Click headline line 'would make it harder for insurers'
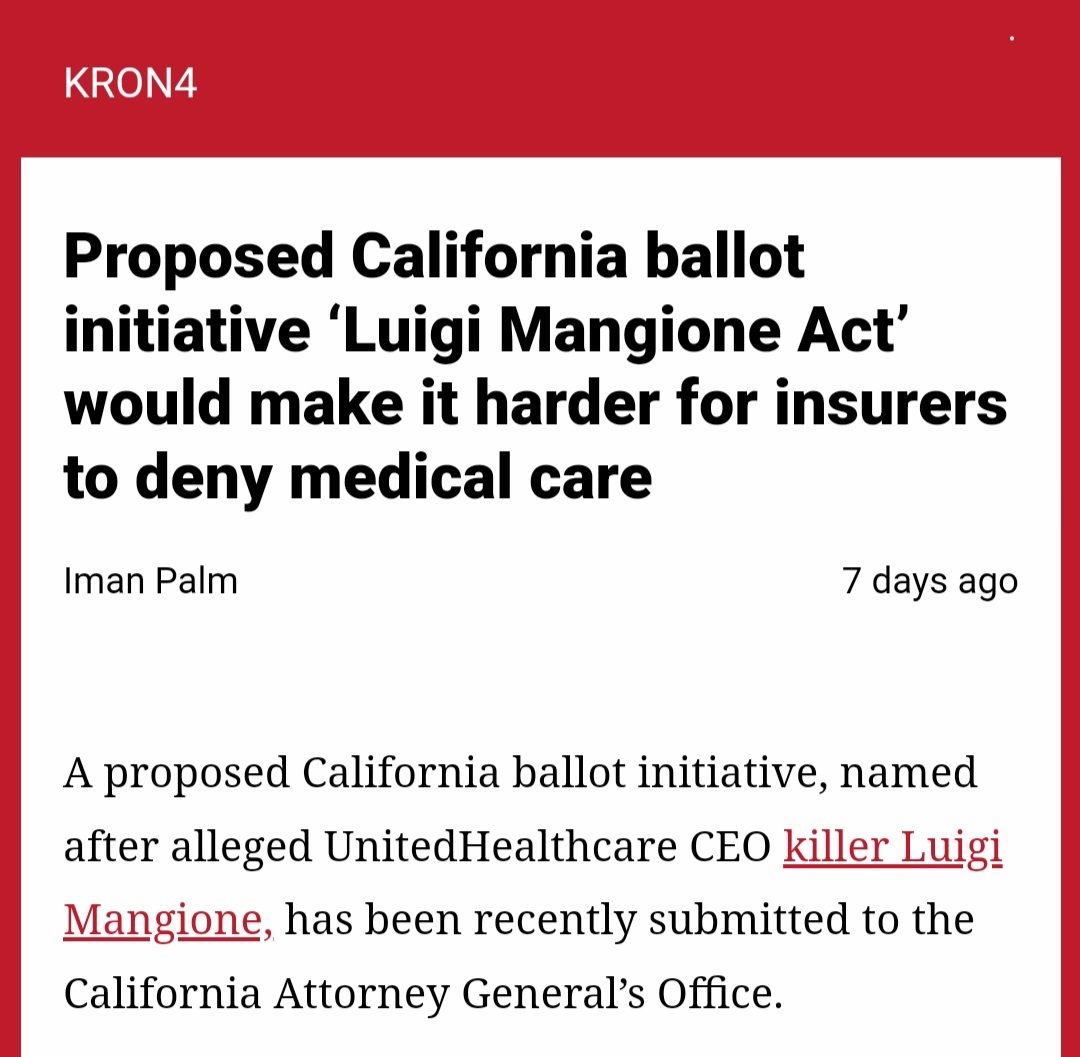1080x1057 pixels. (x=535, y=404)
